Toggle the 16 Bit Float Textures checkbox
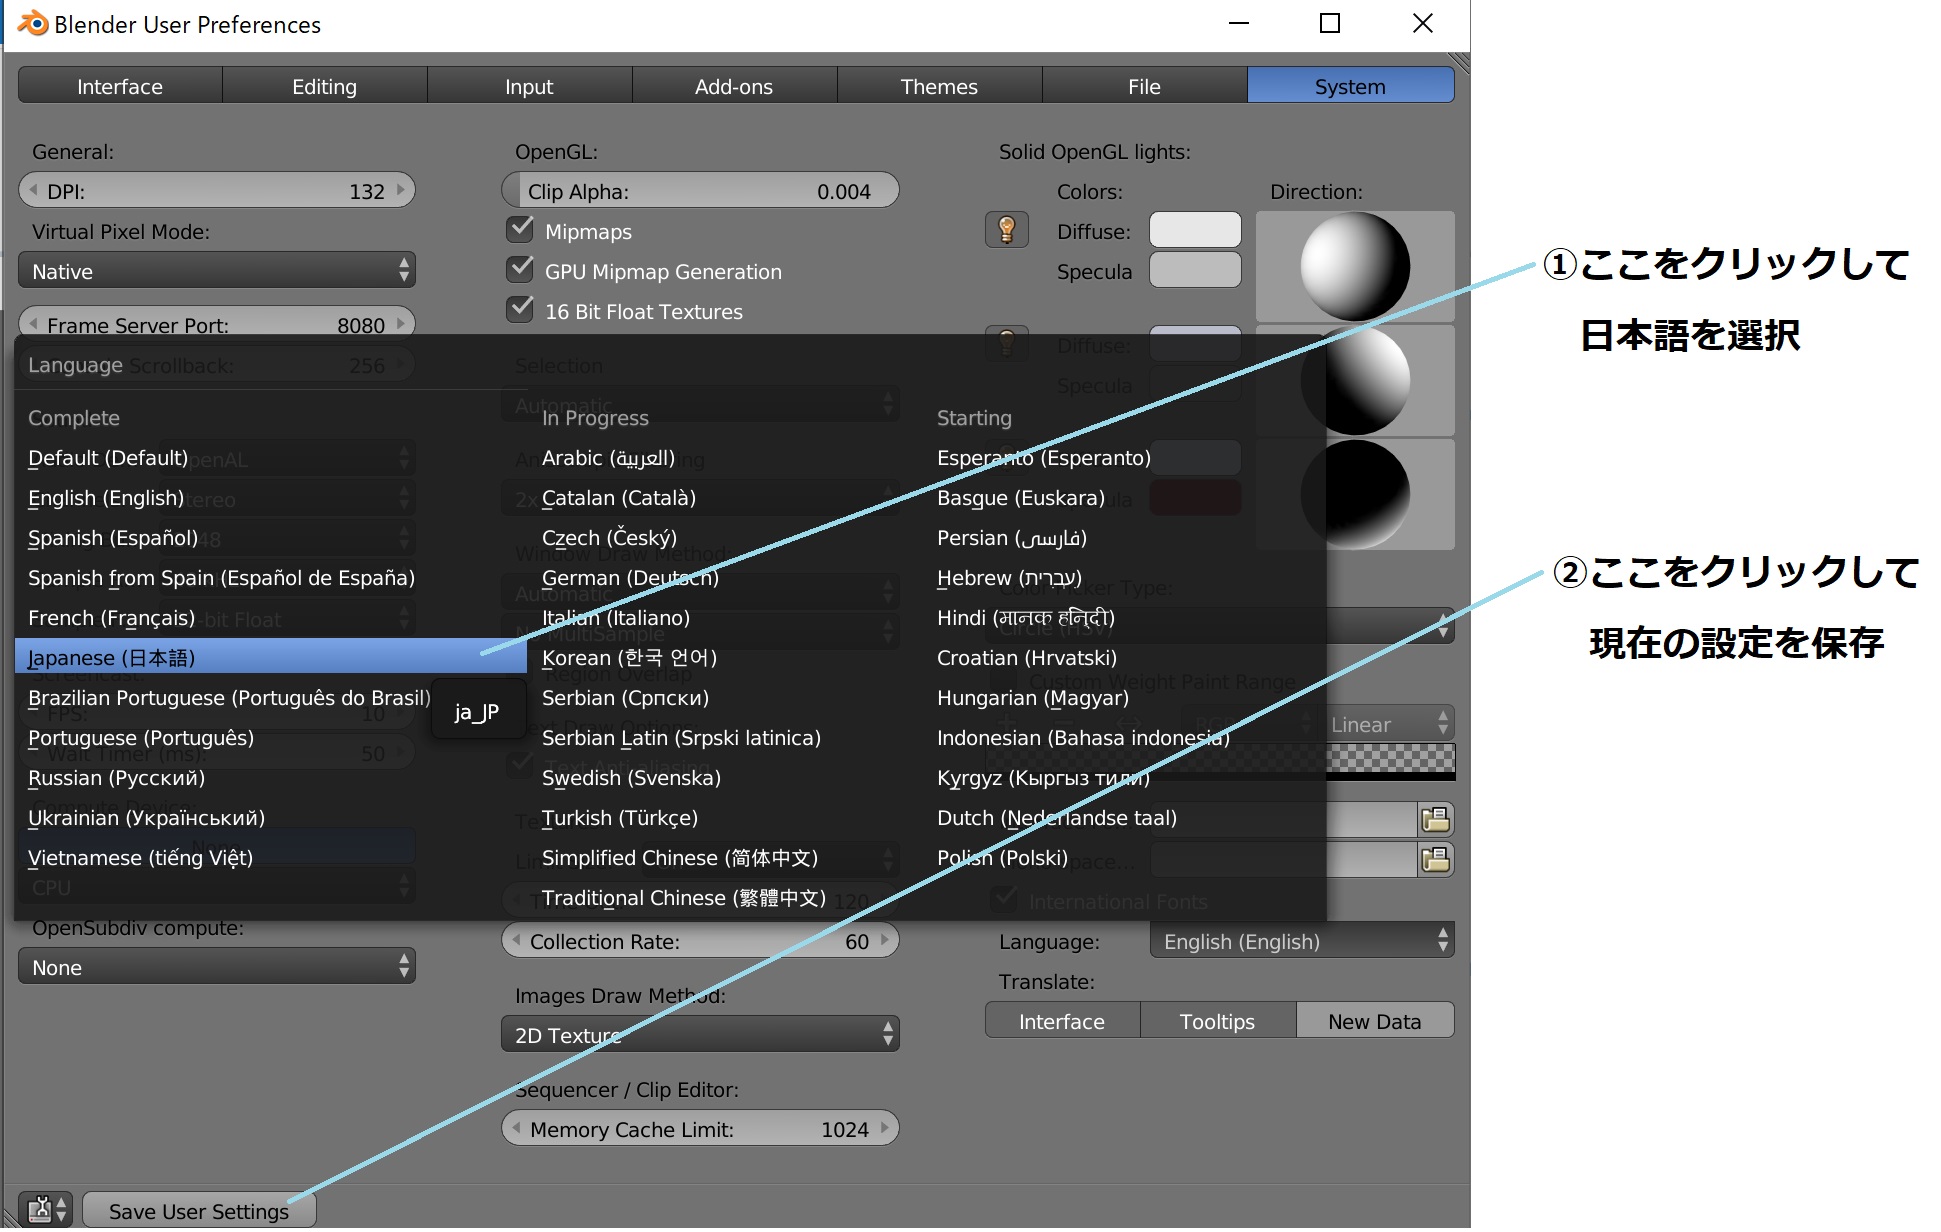The image size is (1941, 1232). point(521,310)
